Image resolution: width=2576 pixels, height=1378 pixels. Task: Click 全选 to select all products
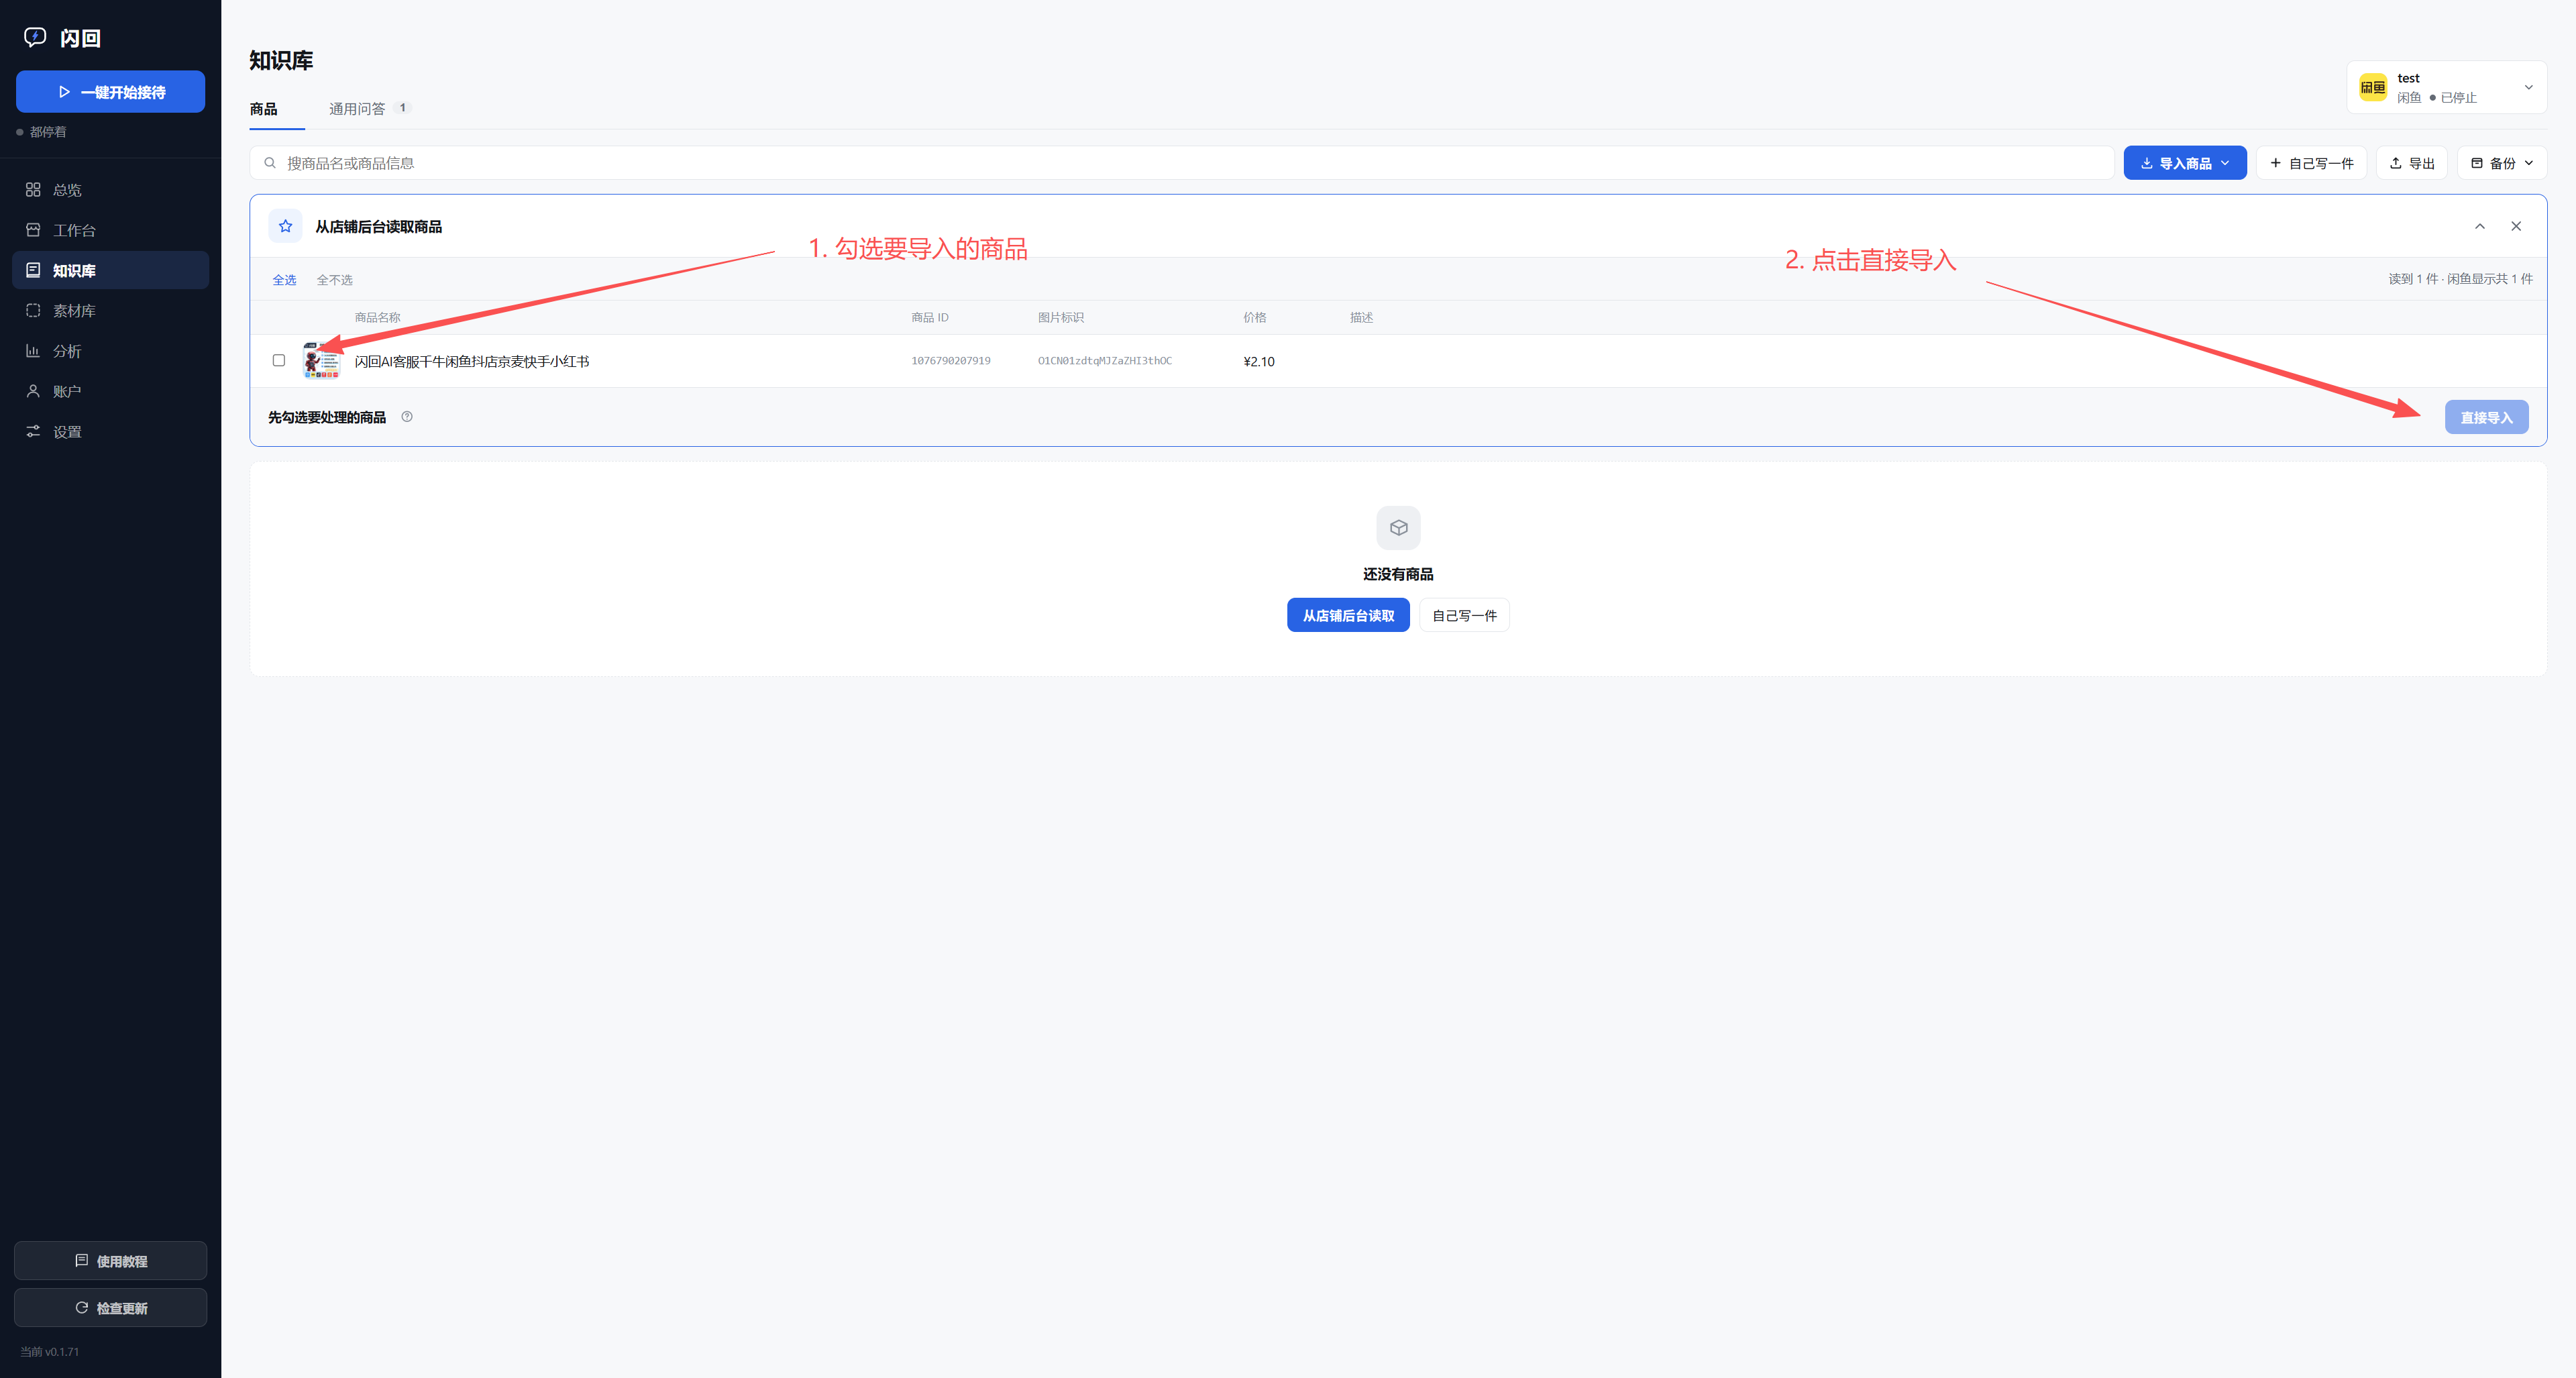(284, 280)
